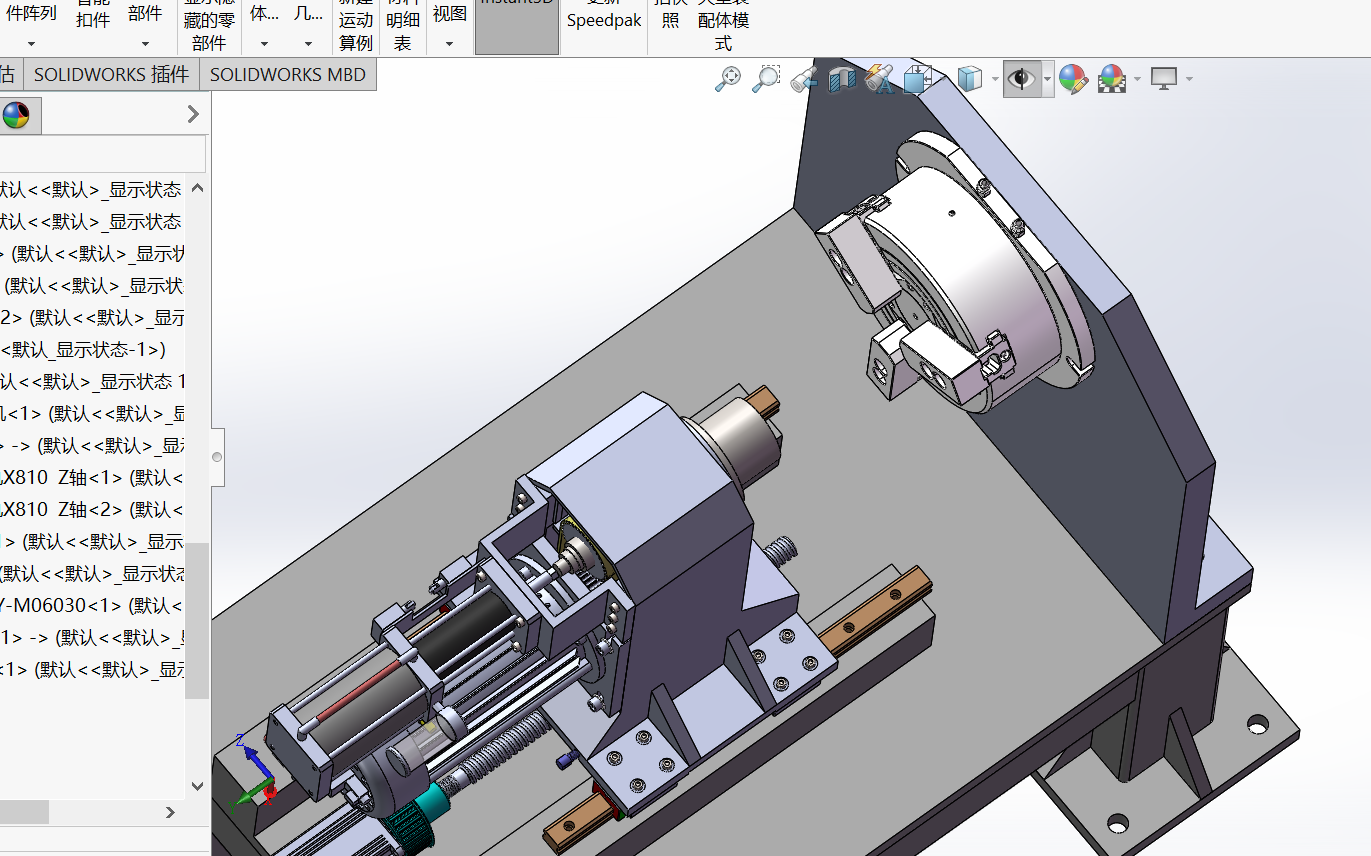Click the Display Style cube icon
The image size is (1371, 856).
[x=968, y=78]
